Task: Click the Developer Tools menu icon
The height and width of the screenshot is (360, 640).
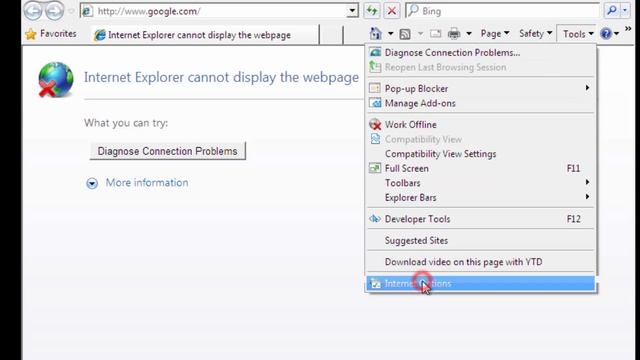Action: click(375, 219)
